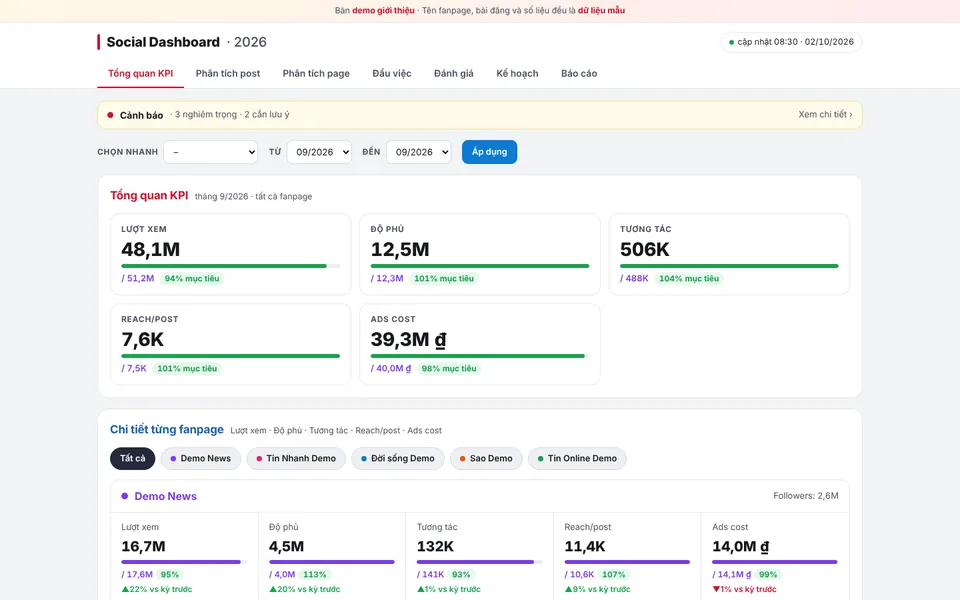Click Demo News 11,4K Reach/post value
Image resolution: width=960 pixels, height=600 pixels.
click(585, 546)
